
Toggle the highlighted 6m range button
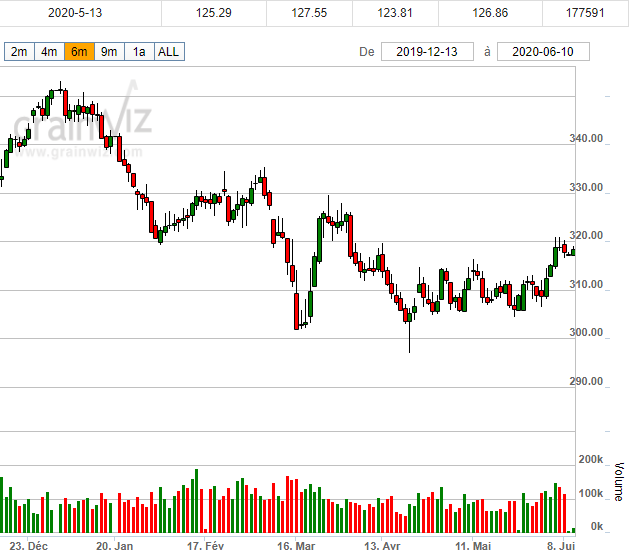click(78, 52)
